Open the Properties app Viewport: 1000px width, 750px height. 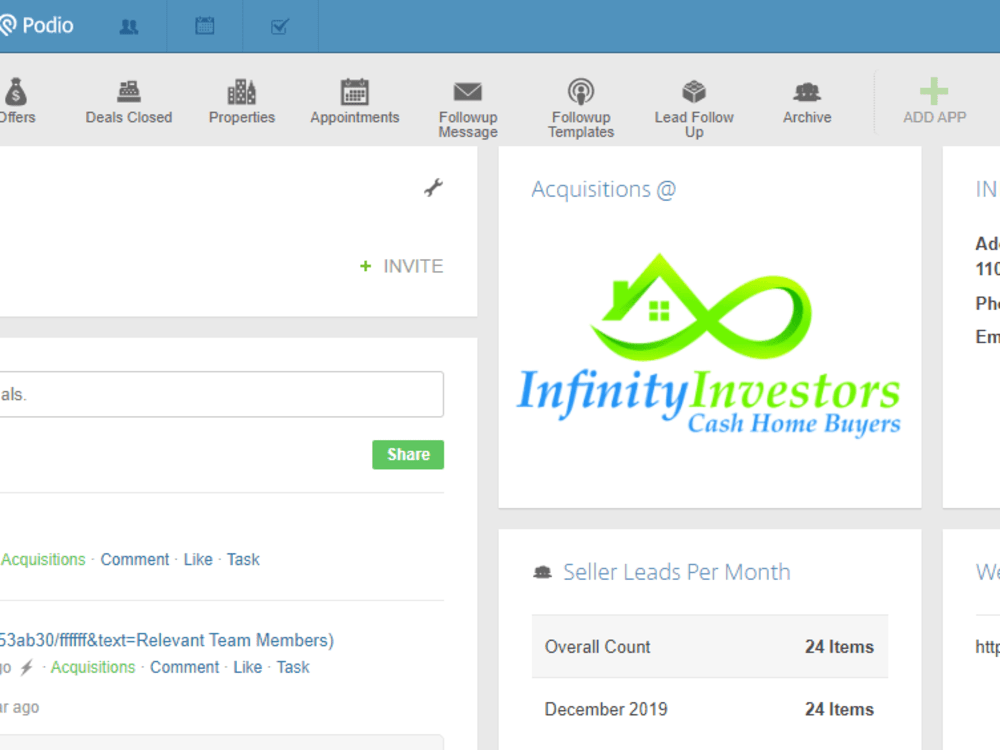(242, 101)
